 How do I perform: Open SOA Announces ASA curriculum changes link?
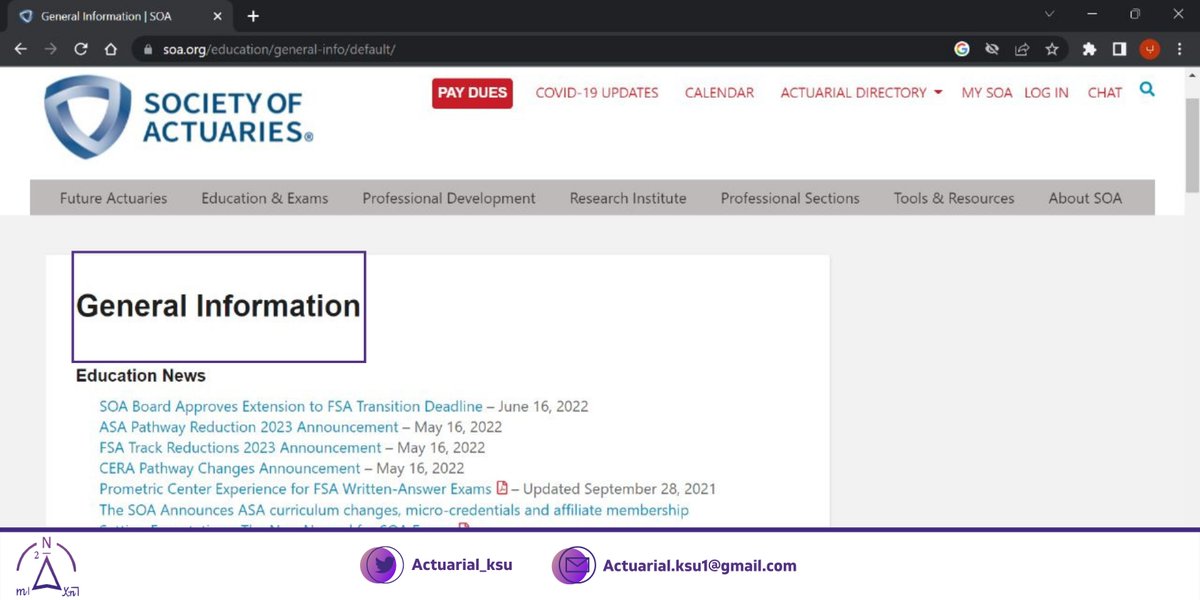(394, 510)
